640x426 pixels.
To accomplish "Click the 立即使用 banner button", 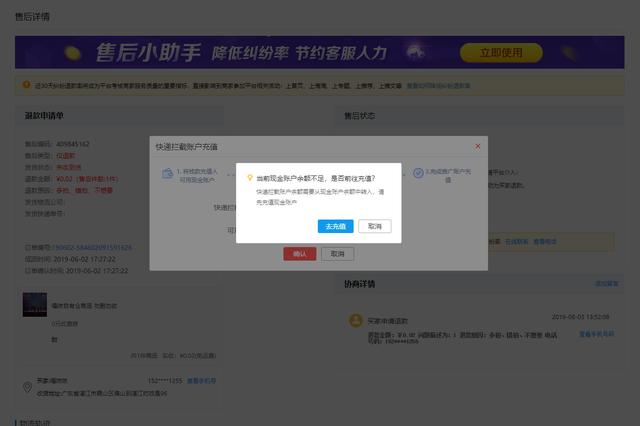I will point(501,52).
